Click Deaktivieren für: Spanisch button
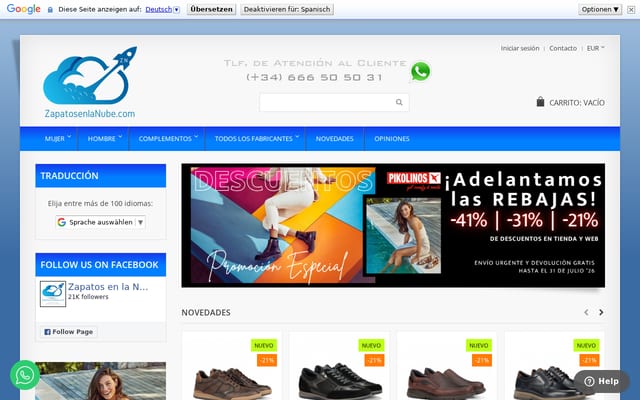 click(x=287, y=9)
